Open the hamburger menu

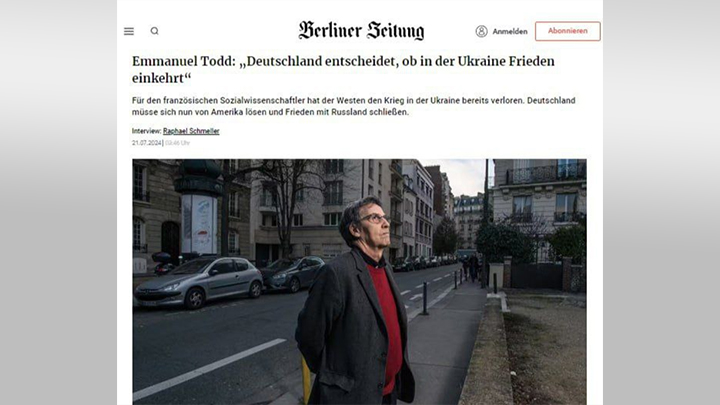[x=129, y=31]
